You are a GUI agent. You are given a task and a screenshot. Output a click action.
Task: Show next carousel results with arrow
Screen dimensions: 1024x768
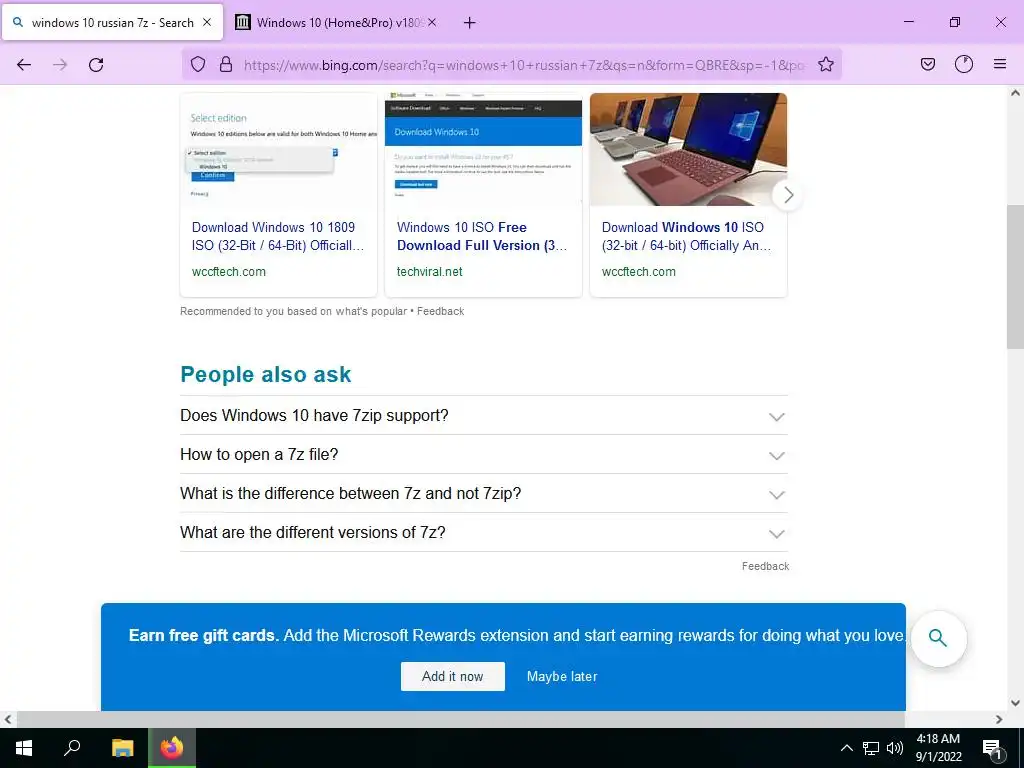point(788,195)
